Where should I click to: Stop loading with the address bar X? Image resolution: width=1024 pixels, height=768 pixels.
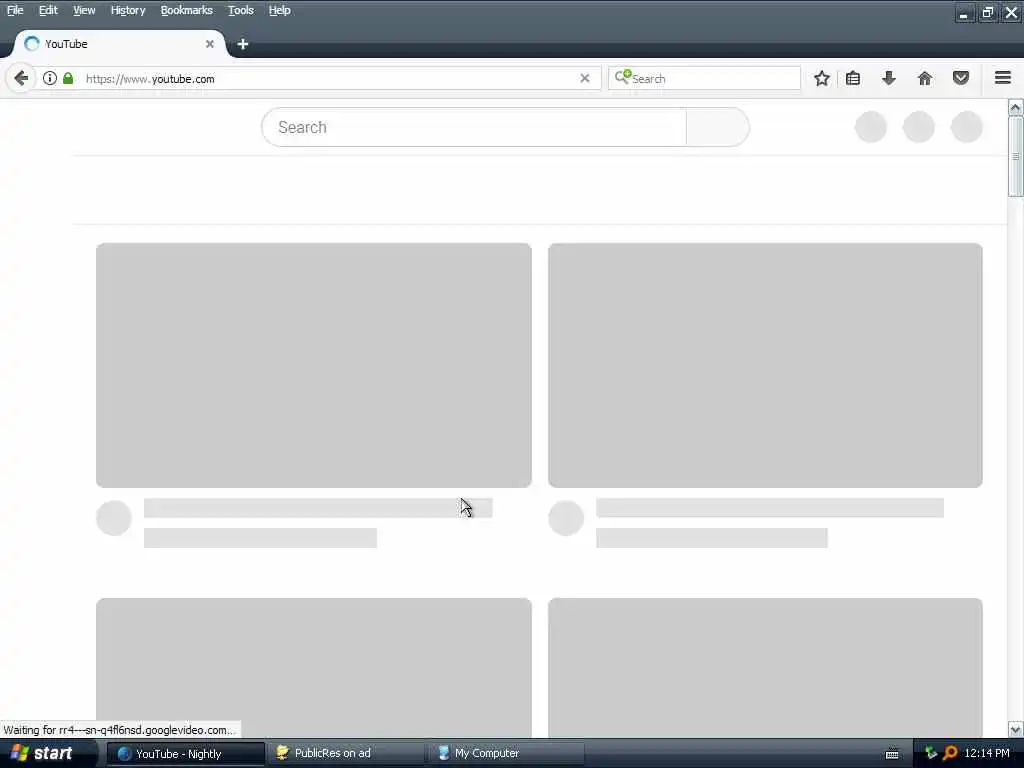[x=584, y=78]
